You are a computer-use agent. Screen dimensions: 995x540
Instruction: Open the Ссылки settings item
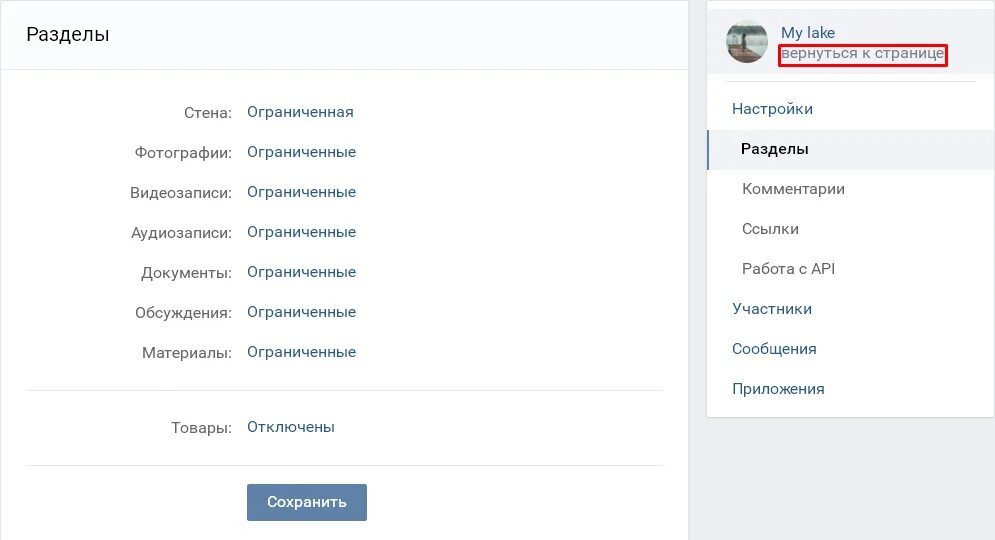pyautogui.click(x=770, y=229)
